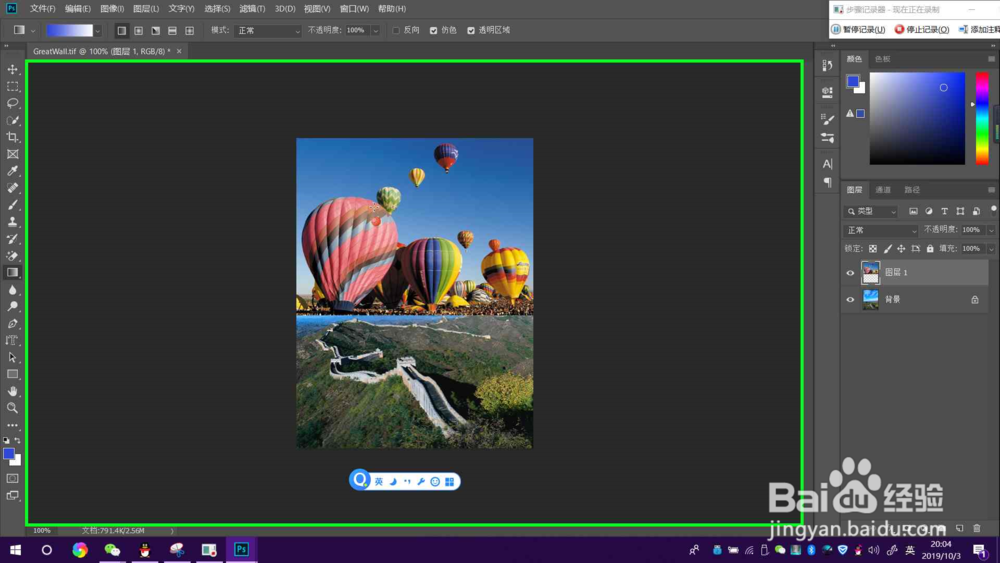1000x563 pixels.
Task: Open the Color panel options menu
Action: tap(991, 59)
